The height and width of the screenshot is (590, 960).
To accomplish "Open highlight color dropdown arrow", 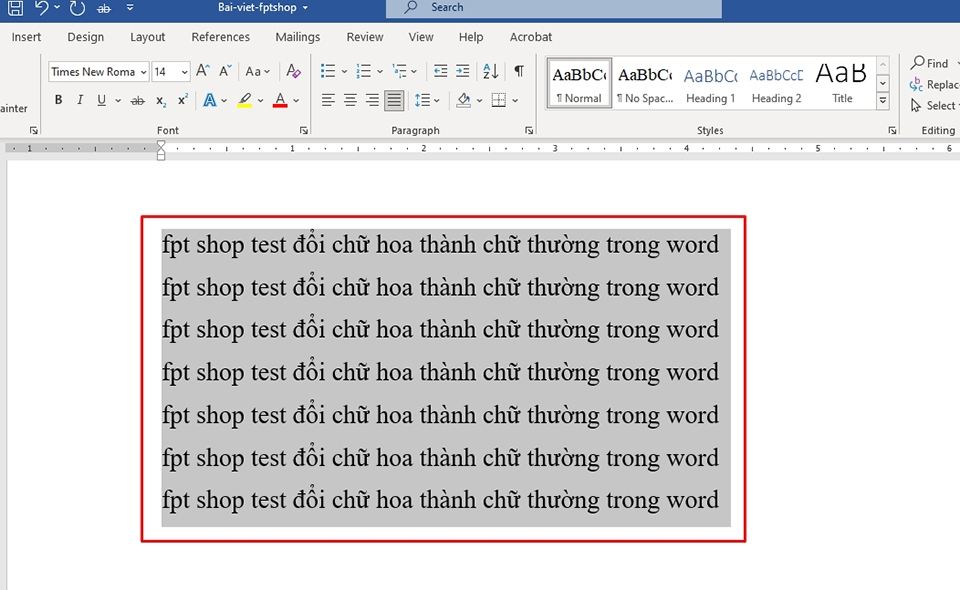I will tap(260, 100).
